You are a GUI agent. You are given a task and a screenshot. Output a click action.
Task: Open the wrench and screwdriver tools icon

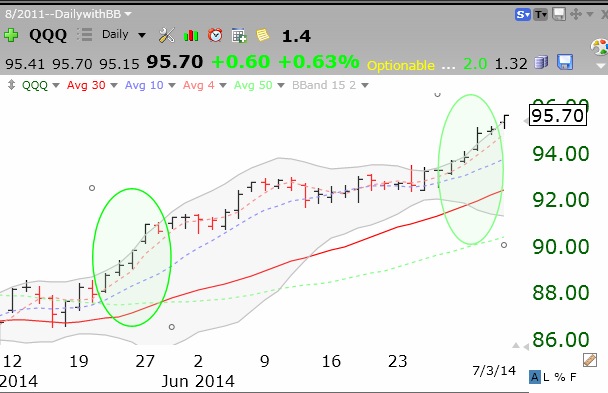(167, 35)
